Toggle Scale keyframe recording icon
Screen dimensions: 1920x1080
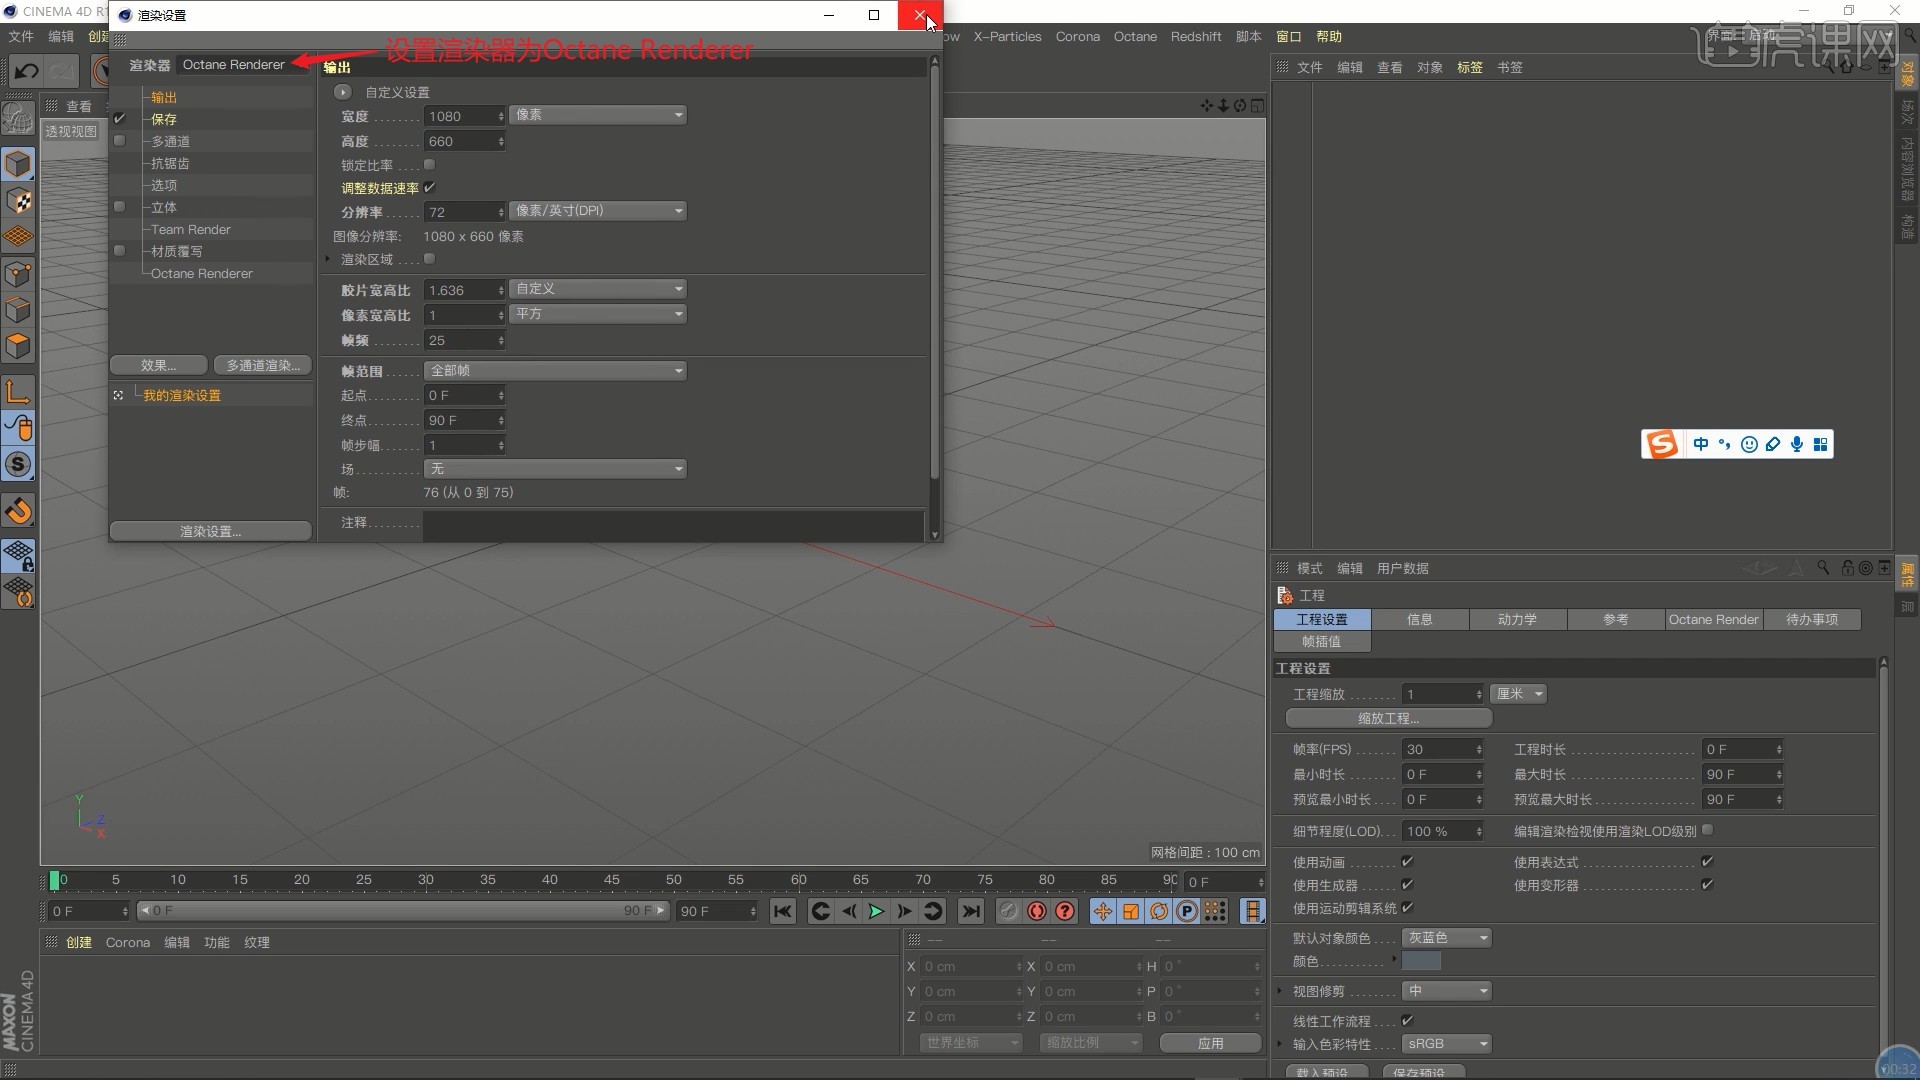coord(1130,911)
